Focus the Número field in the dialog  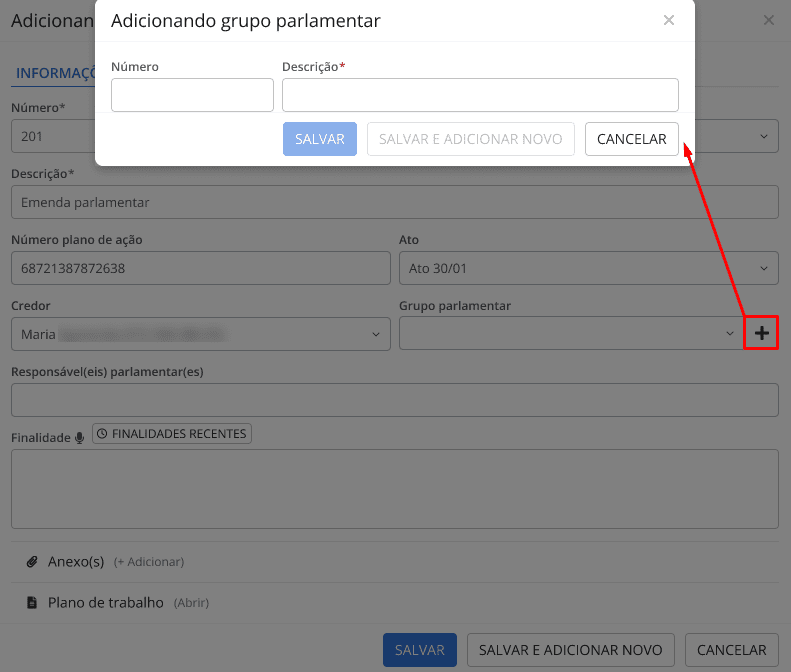click(192, 96)
